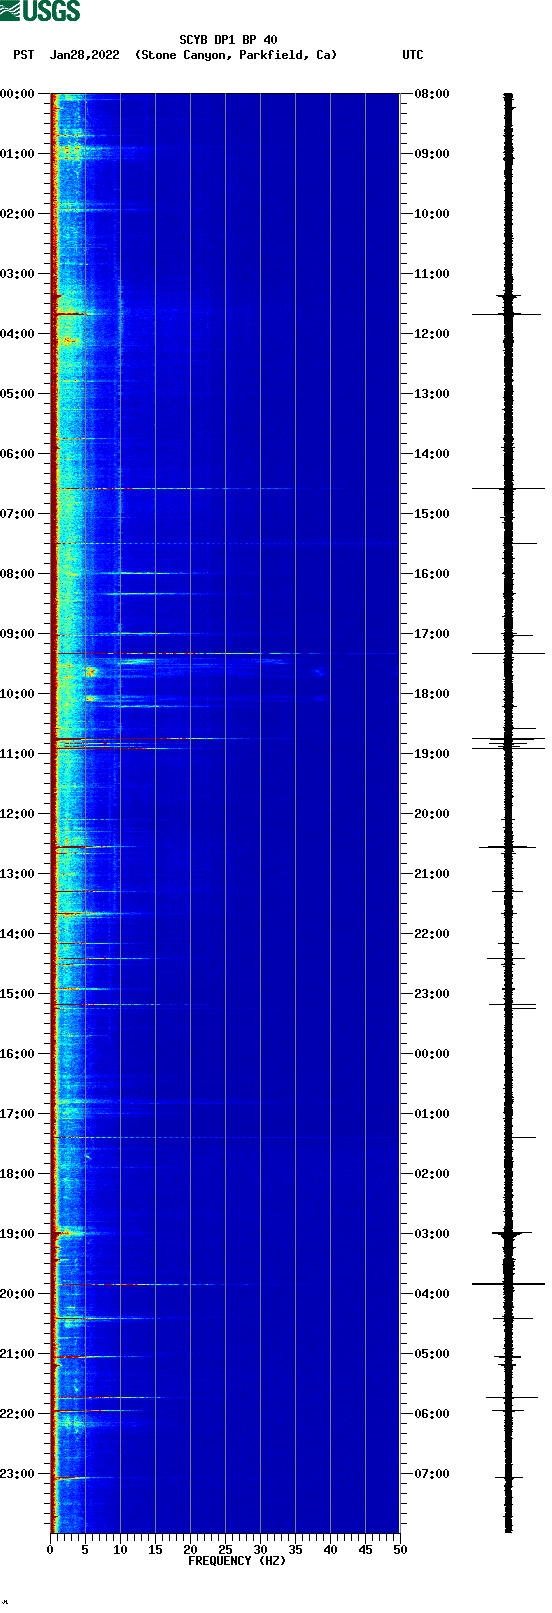Click the waveform spike near 03:40 UTC
Viewport: 552px width, 1613px height.
click(x=508, y=1283)
